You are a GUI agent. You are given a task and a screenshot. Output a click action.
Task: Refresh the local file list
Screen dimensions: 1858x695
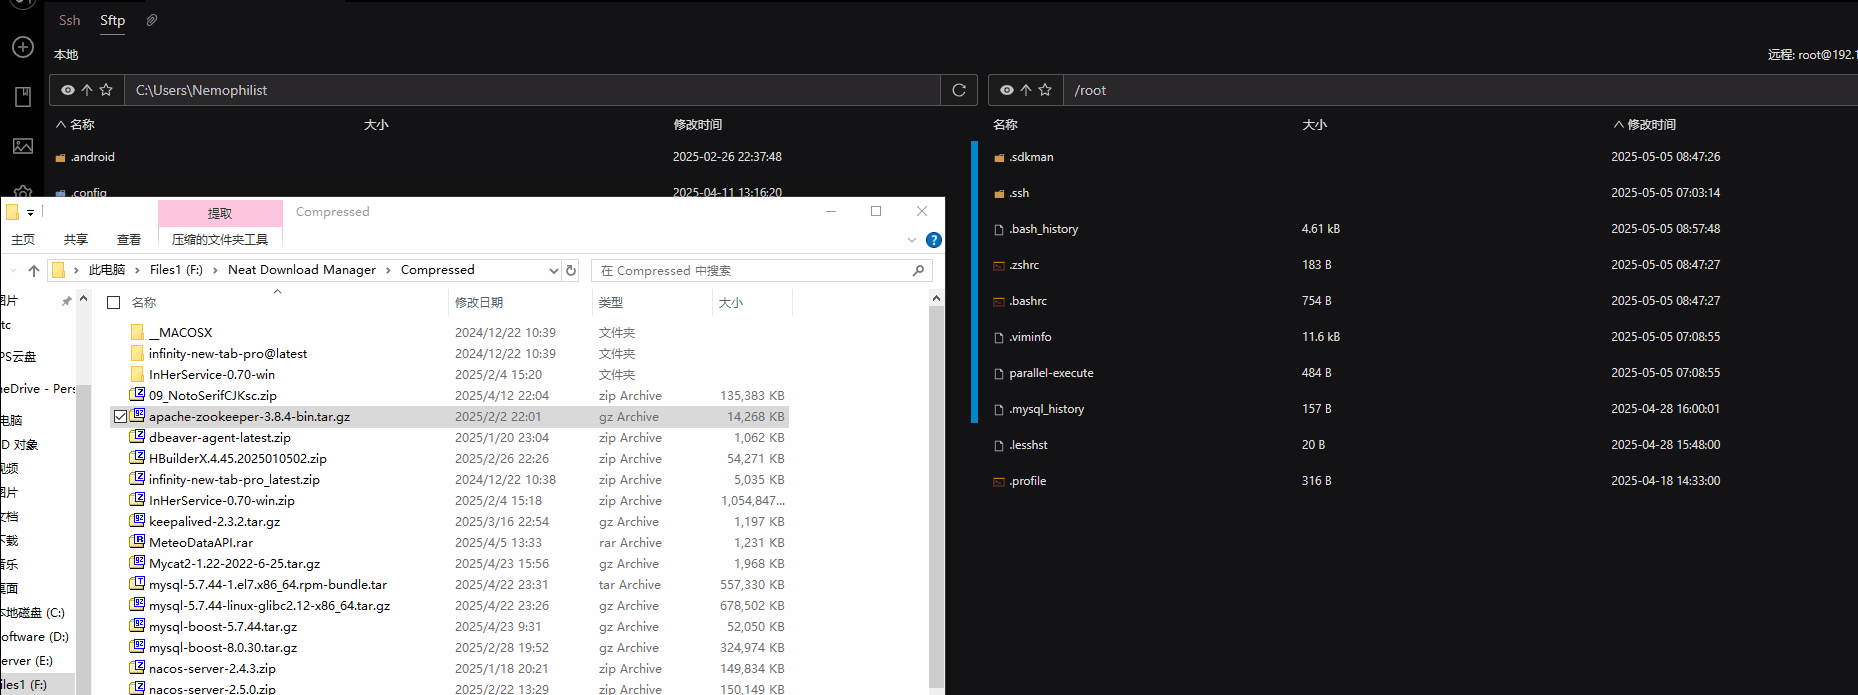point(958,90)
